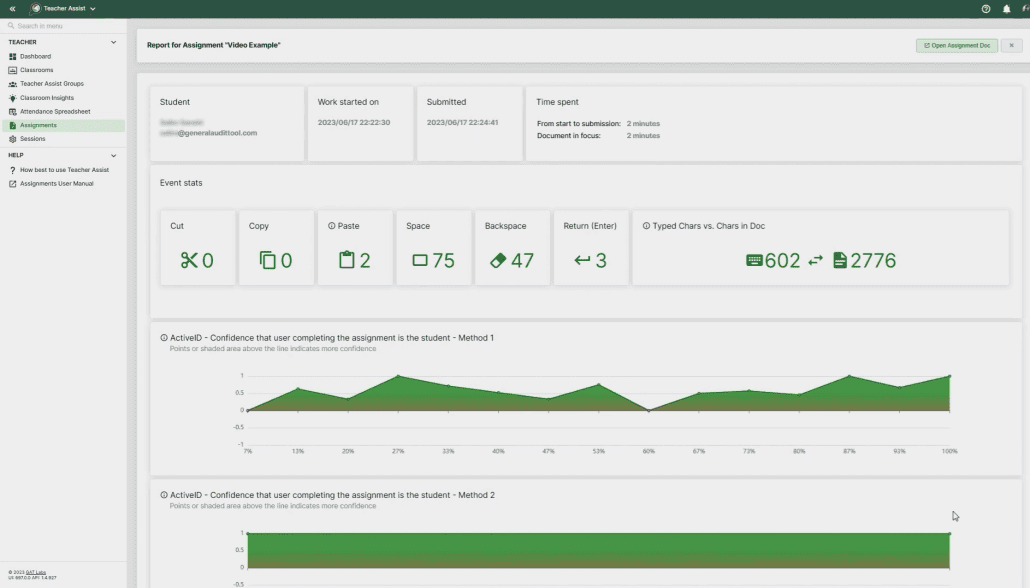The height and width of the screenshot is (588, 1030).
Task: Close the assignment report with X button
Action: point(1011,45)
